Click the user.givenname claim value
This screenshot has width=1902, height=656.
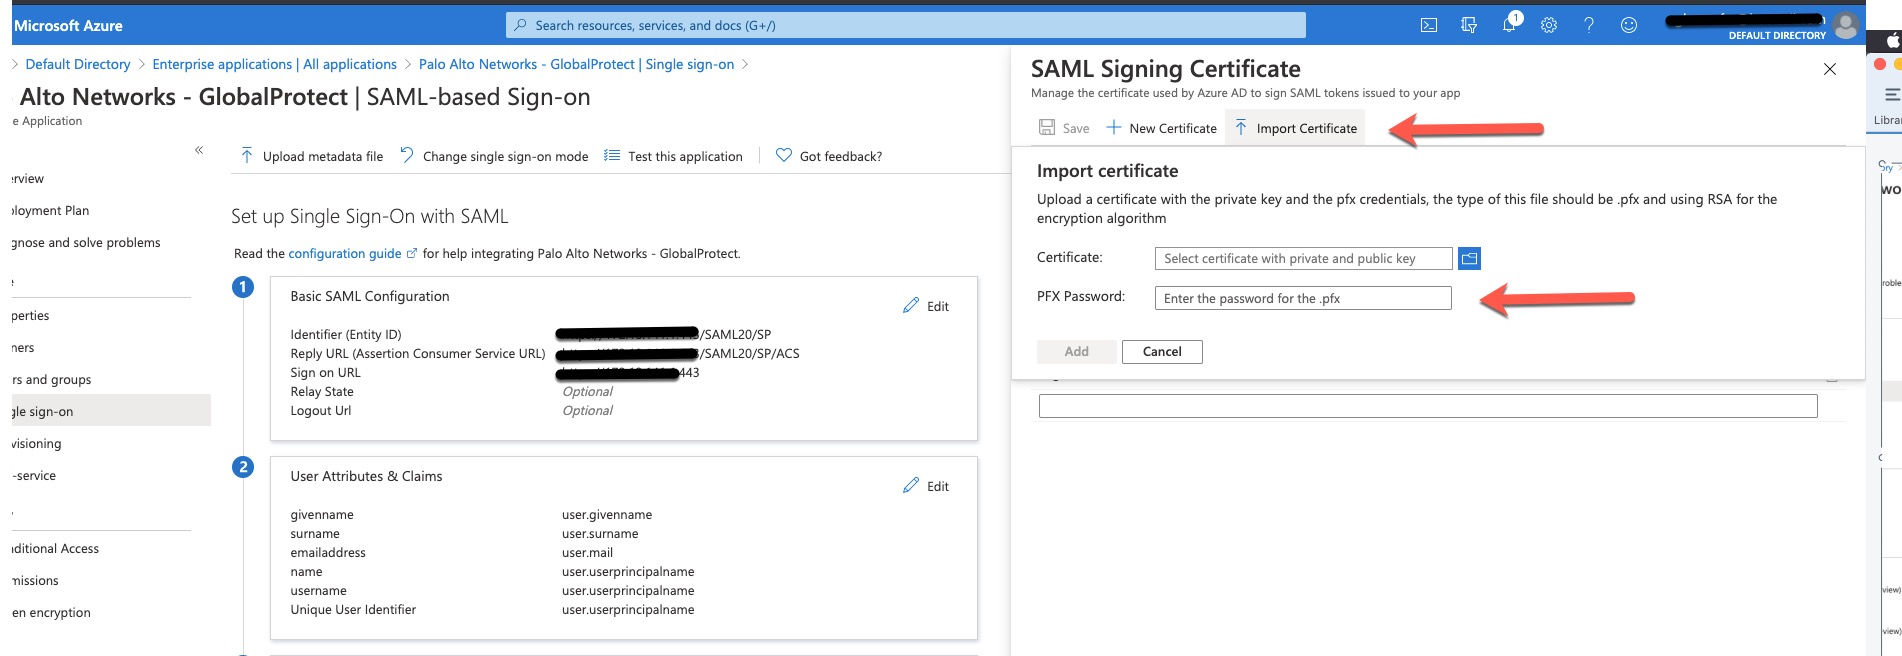point(607,515)
